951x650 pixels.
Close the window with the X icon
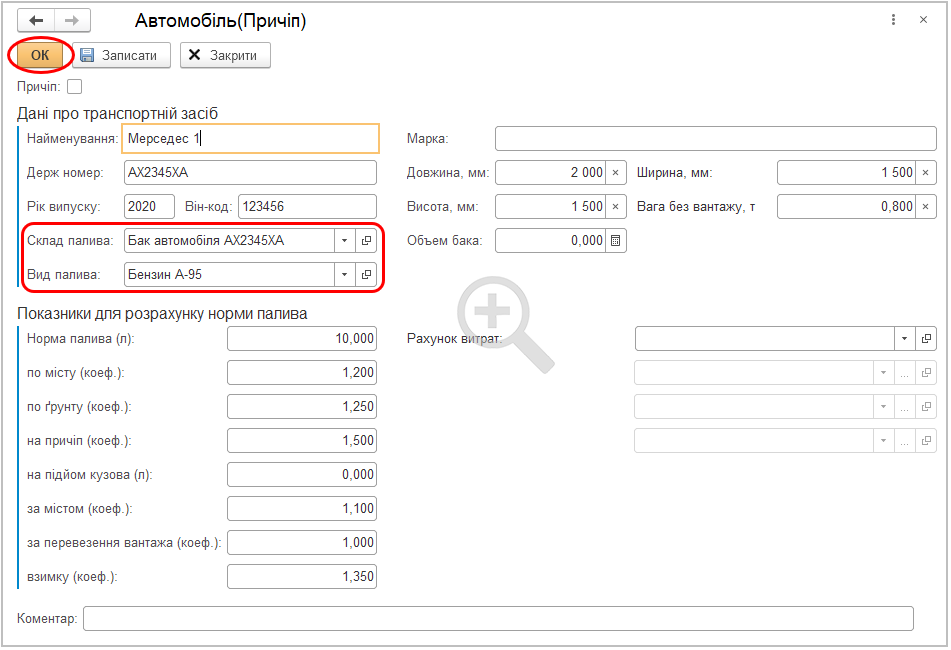click(x=923, y=20)
